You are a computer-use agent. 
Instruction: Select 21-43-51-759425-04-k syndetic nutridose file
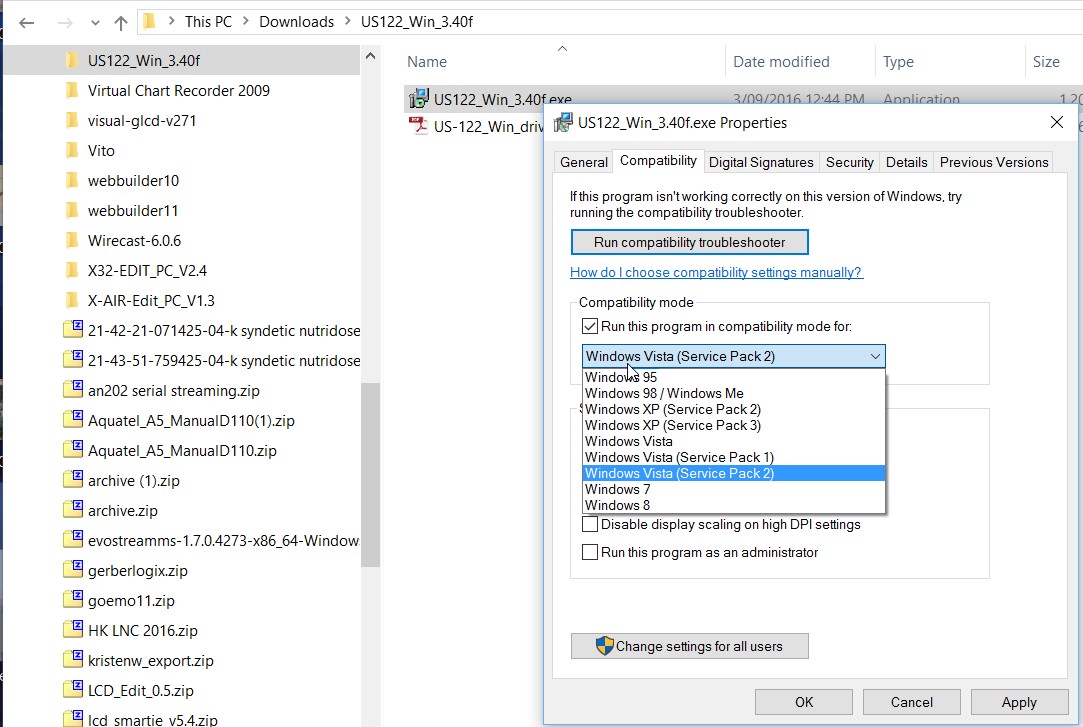coord(211,360)
